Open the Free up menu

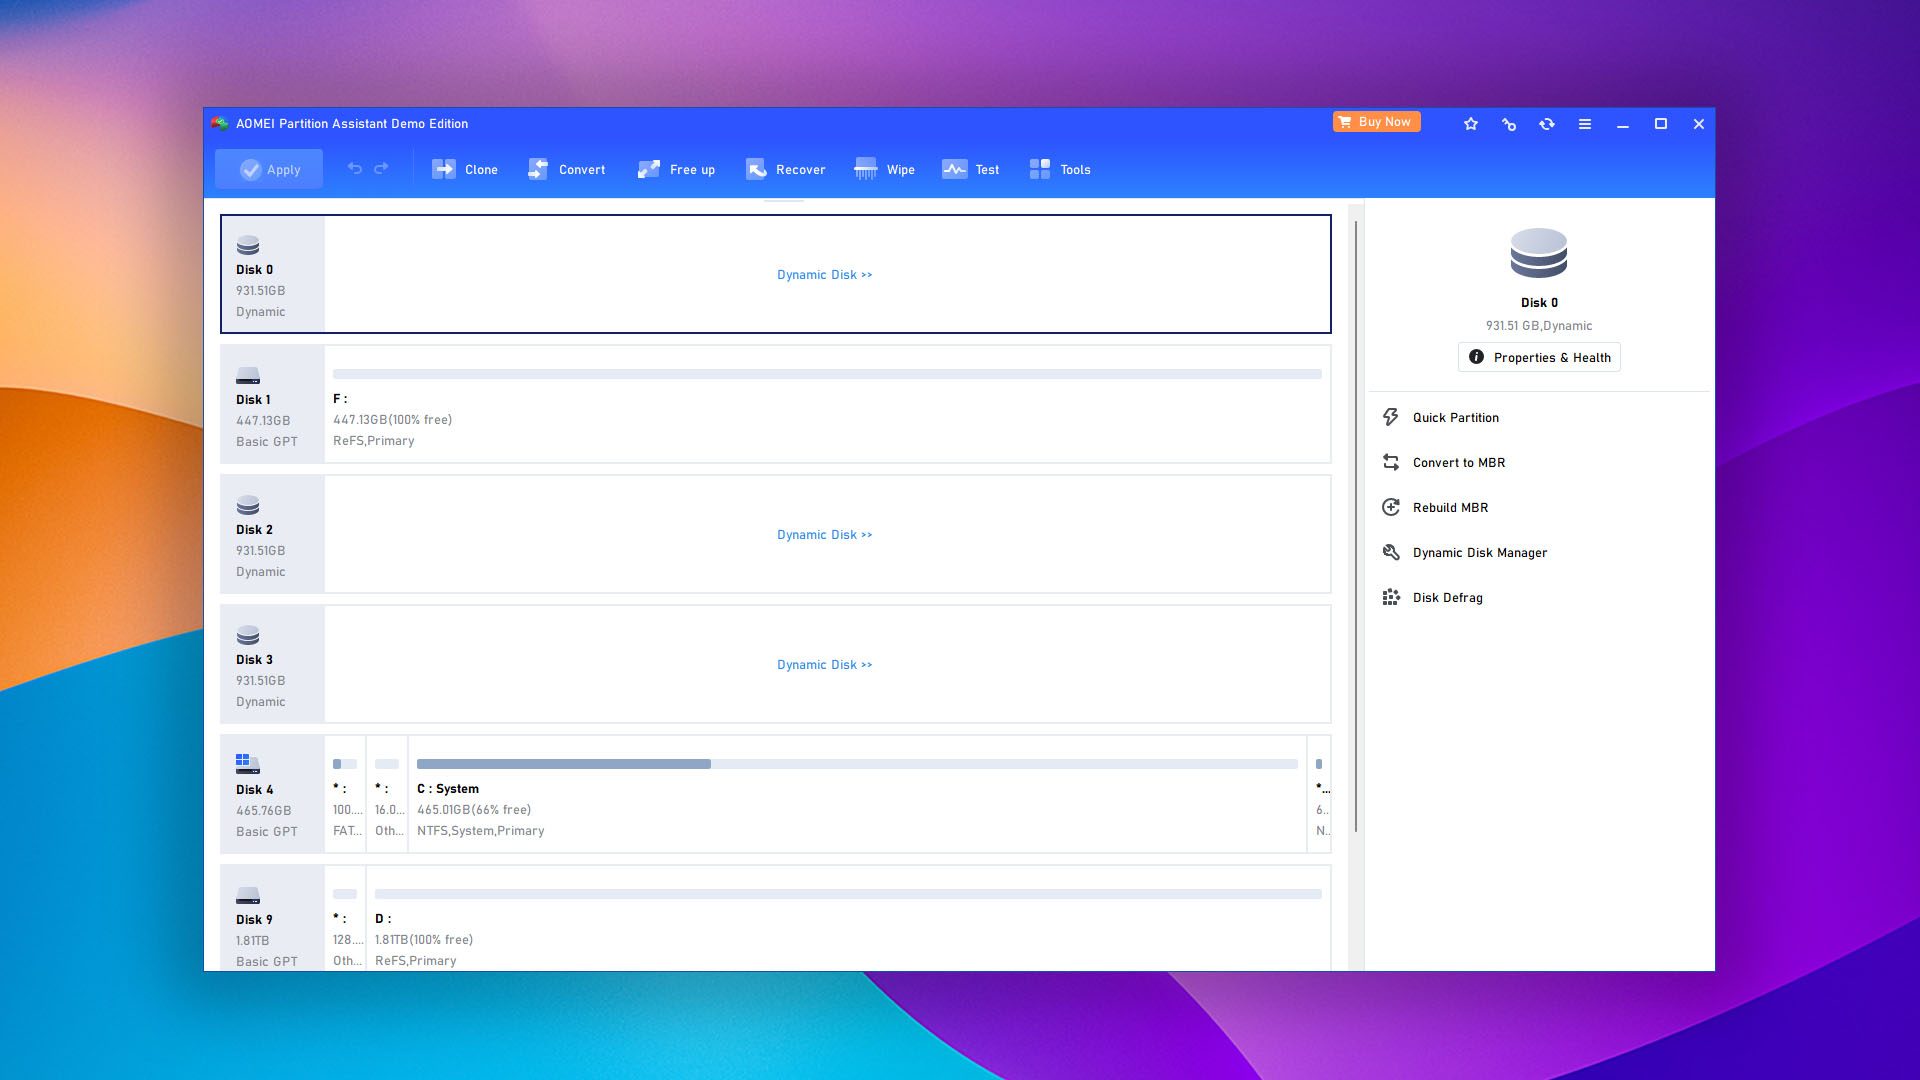click(x=677, y=169)
